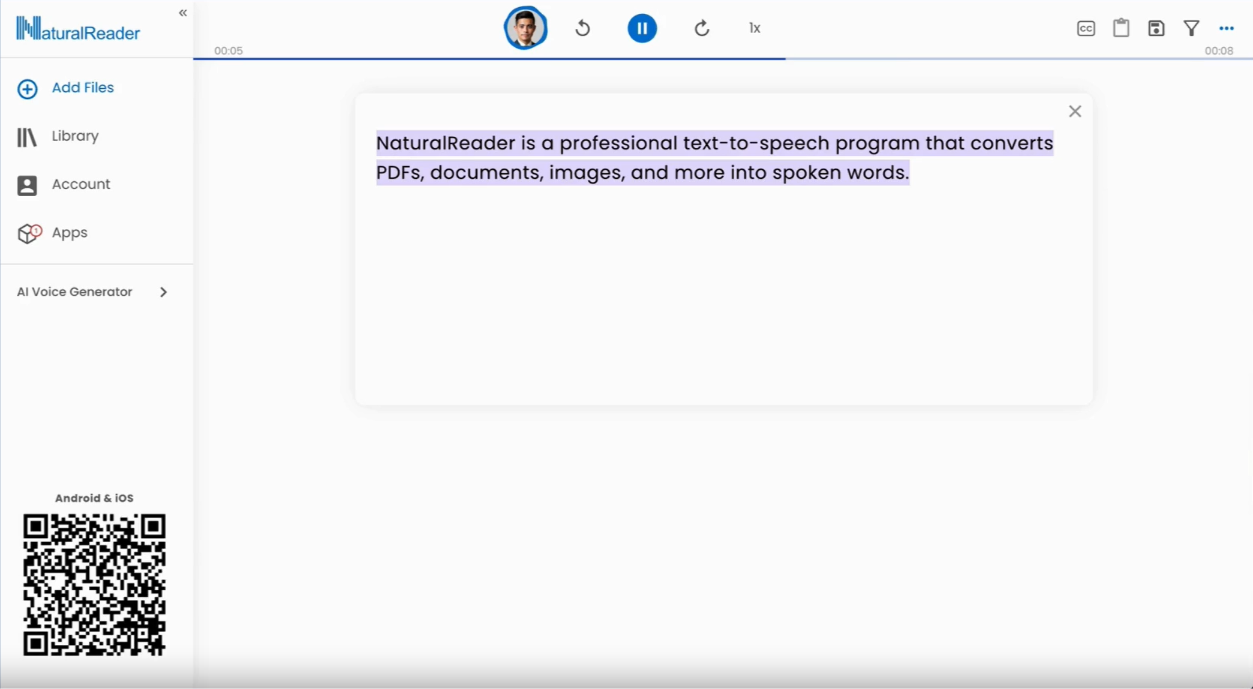Click the highlighted sentence starting 'NaturalReader is a professional'
The height and width of the screenshot is (689, 1253).
click(715, 158)
